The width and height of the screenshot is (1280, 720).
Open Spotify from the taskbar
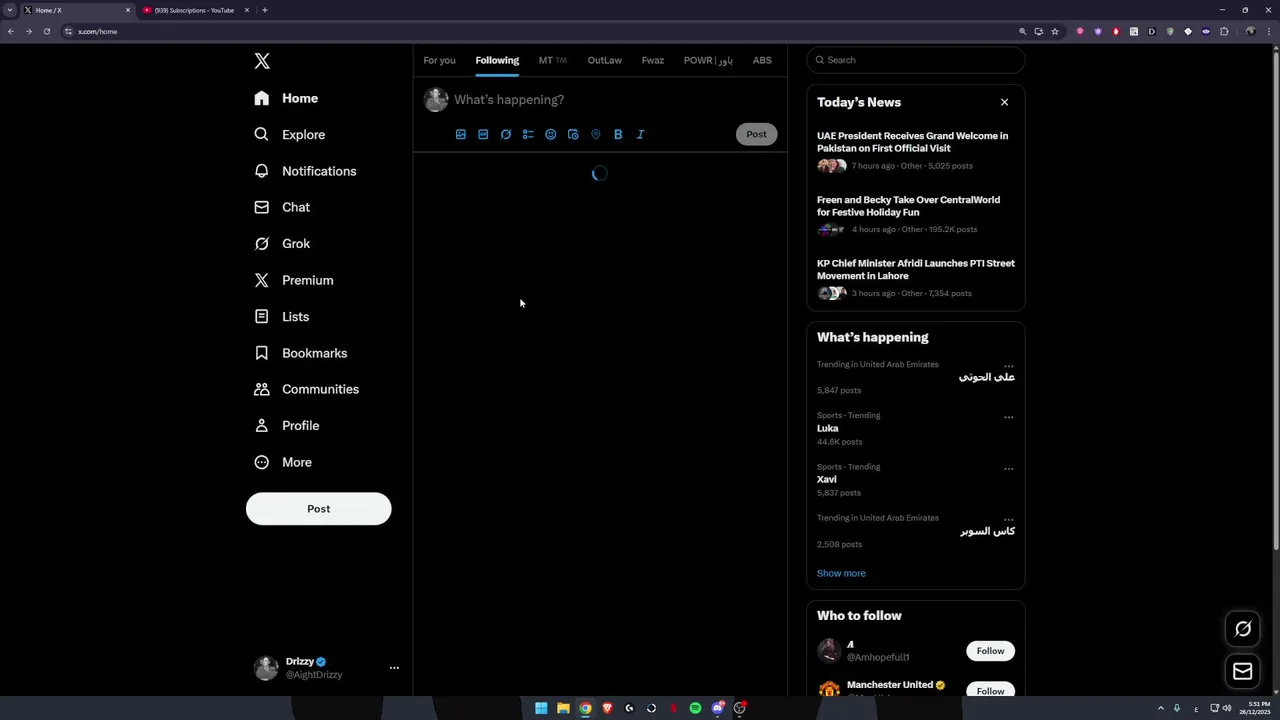(x=695, y=708)
